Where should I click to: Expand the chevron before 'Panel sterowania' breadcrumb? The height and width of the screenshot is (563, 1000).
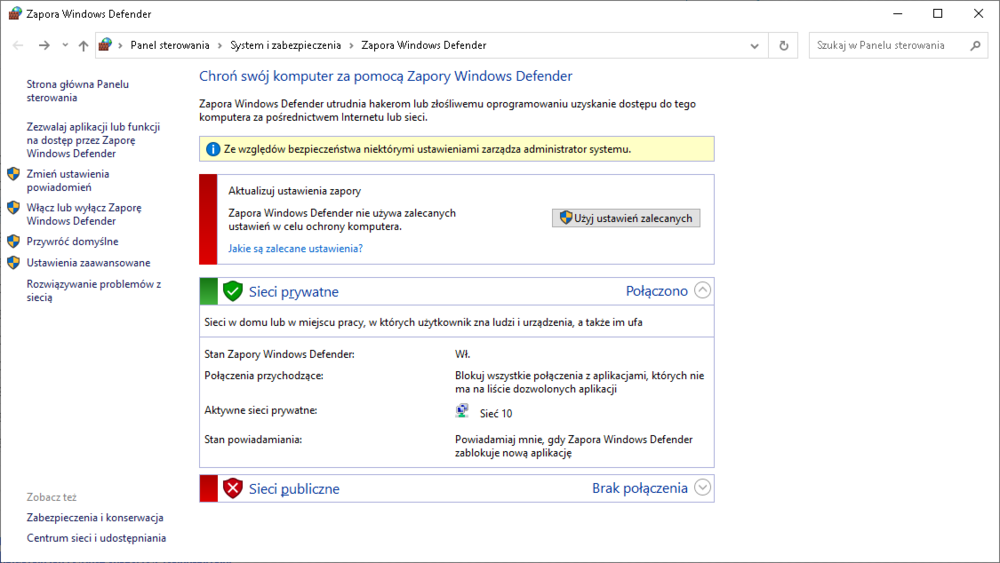click(120, 46)
